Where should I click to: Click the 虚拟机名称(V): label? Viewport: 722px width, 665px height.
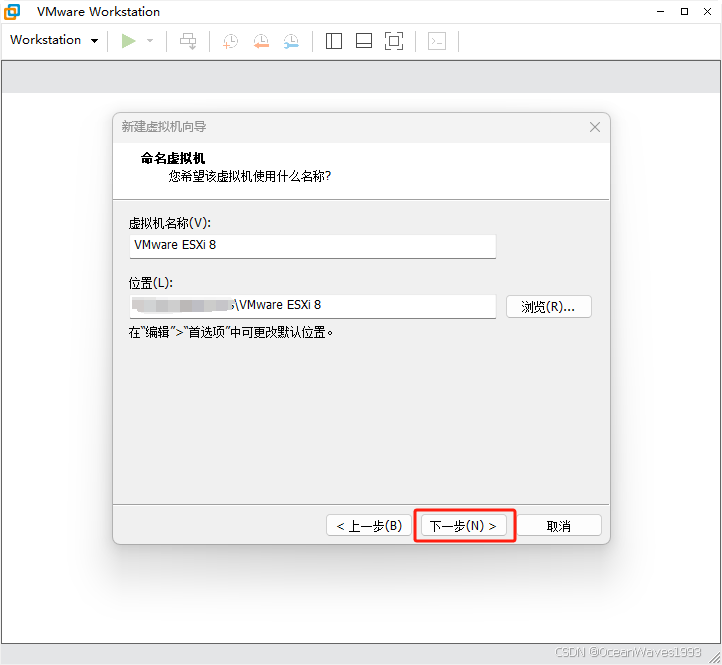tap(169, 223)
